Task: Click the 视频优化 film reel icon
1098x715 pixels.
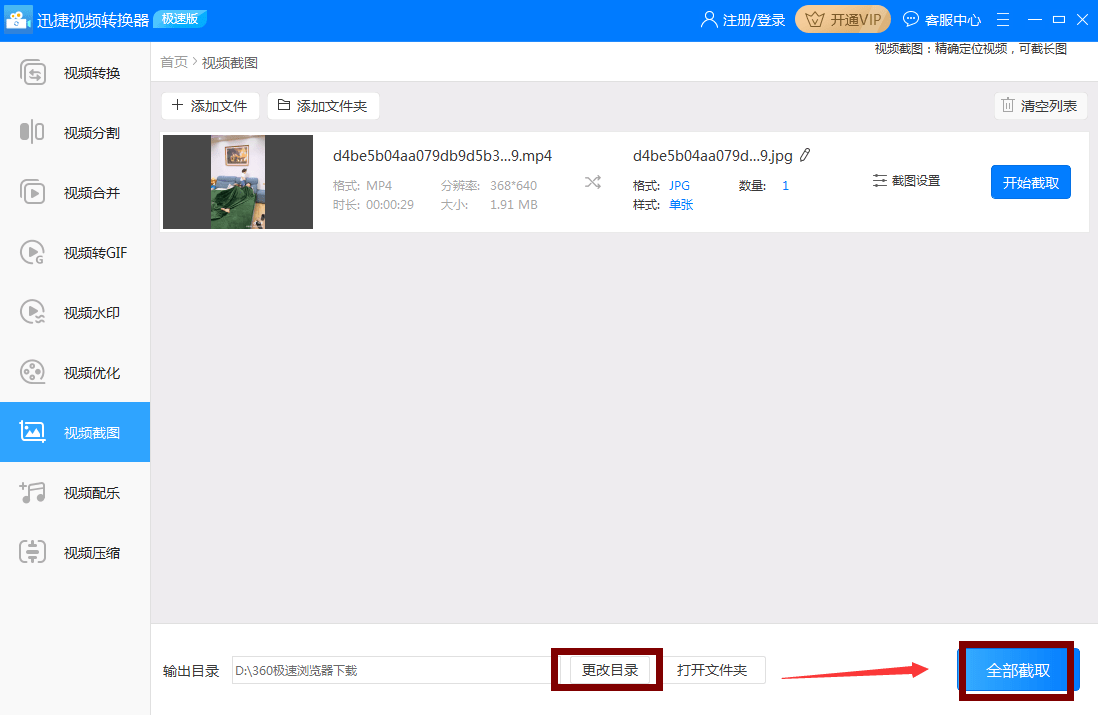Action: coord(32,373)
